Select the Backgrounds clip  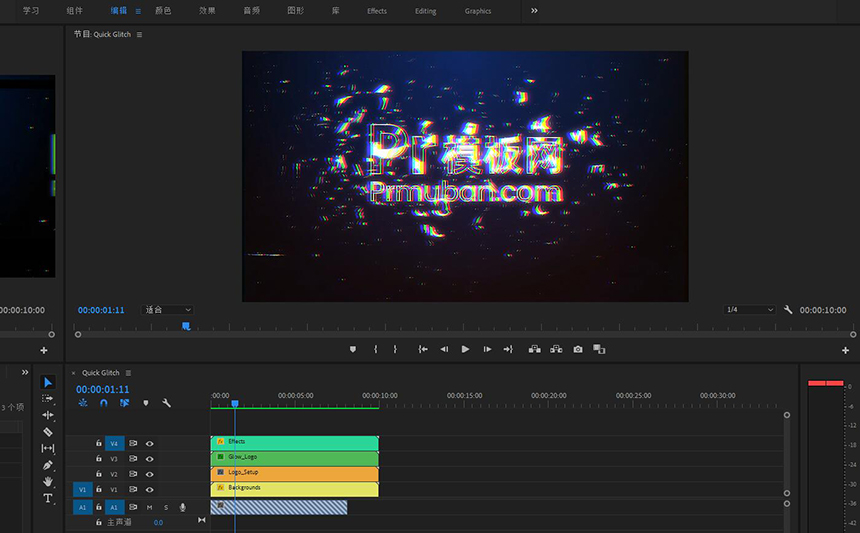295,489
